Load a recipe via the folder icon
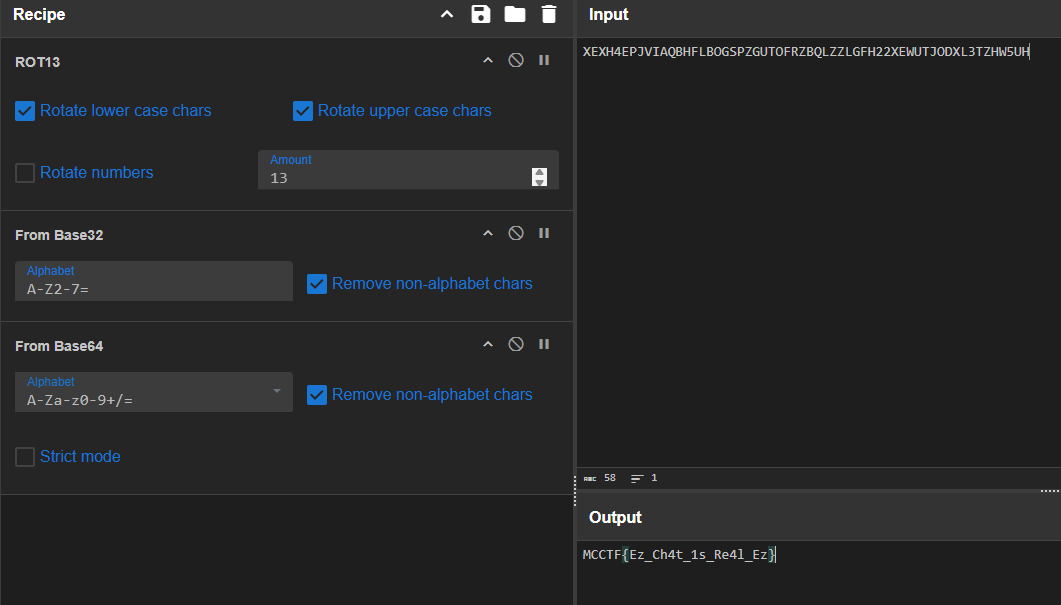The width and height of the screenshot is (1061, 605). click(x=514, y=14)
